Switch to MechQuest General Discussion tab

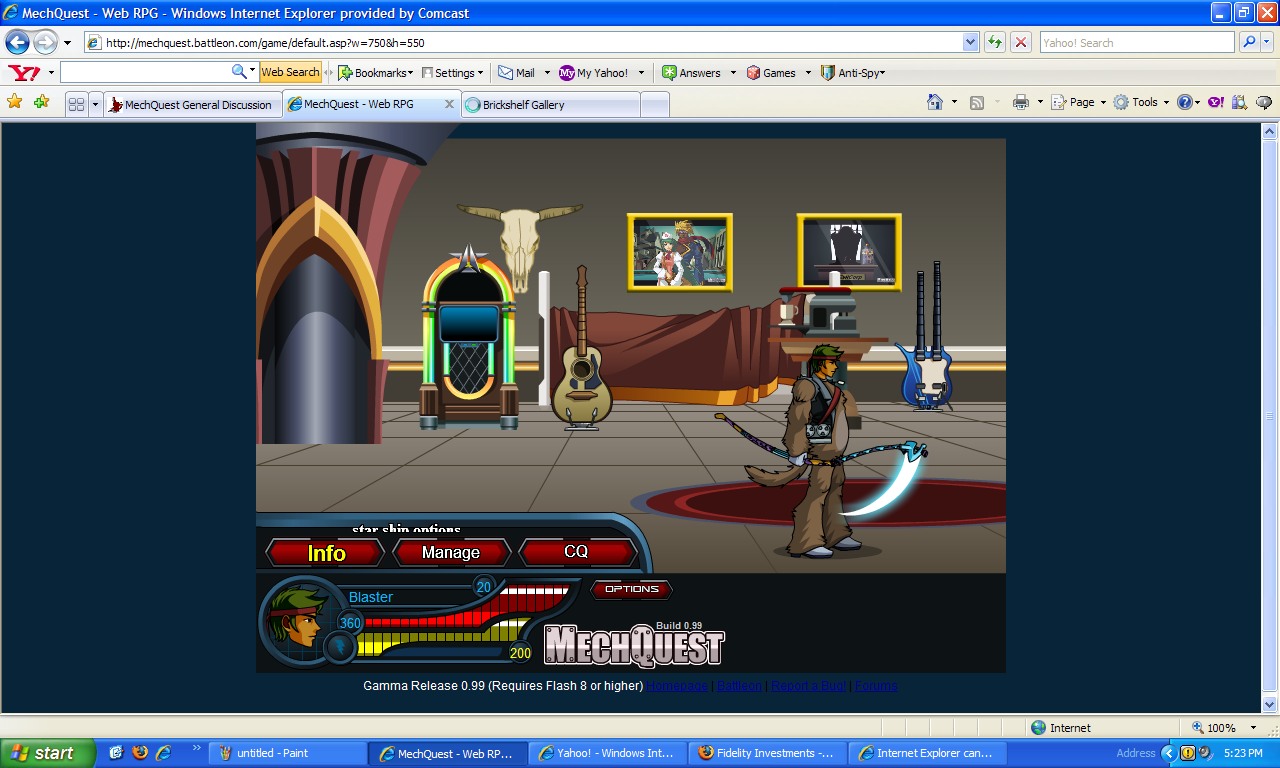(193, 104)
